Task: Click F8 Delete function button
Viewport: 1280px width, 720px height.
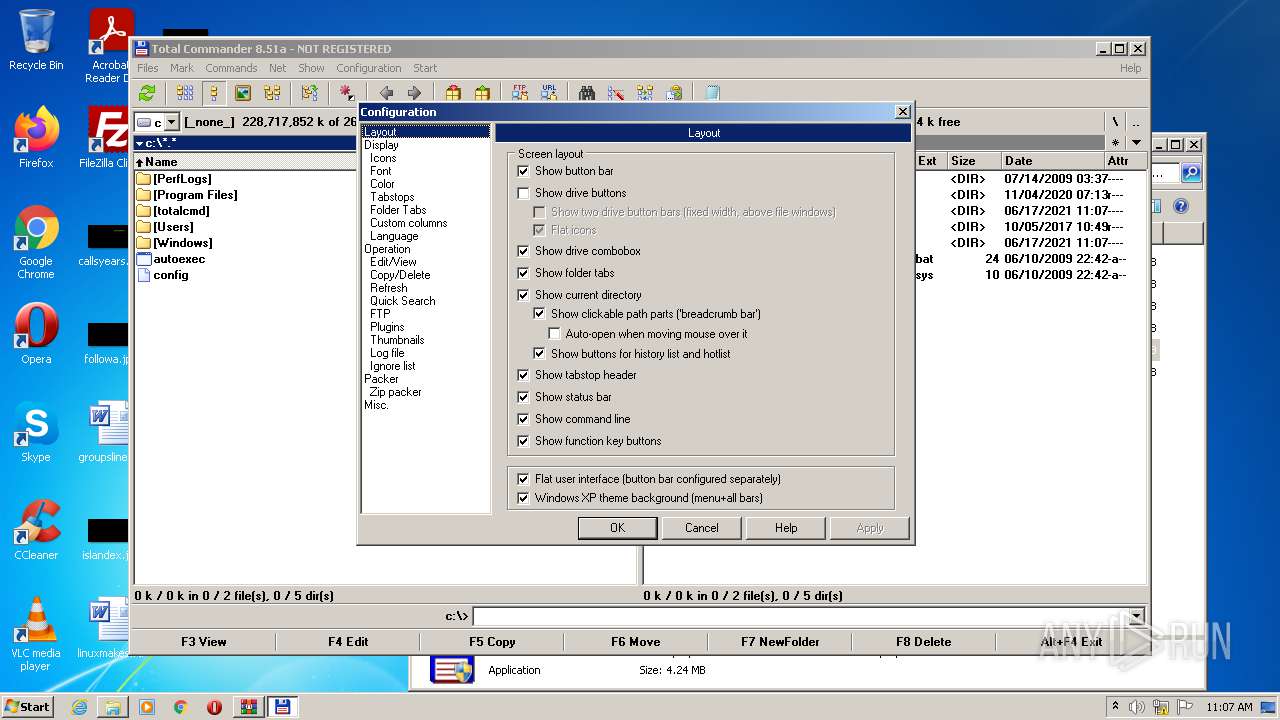Action: click(x=923, y=642)
